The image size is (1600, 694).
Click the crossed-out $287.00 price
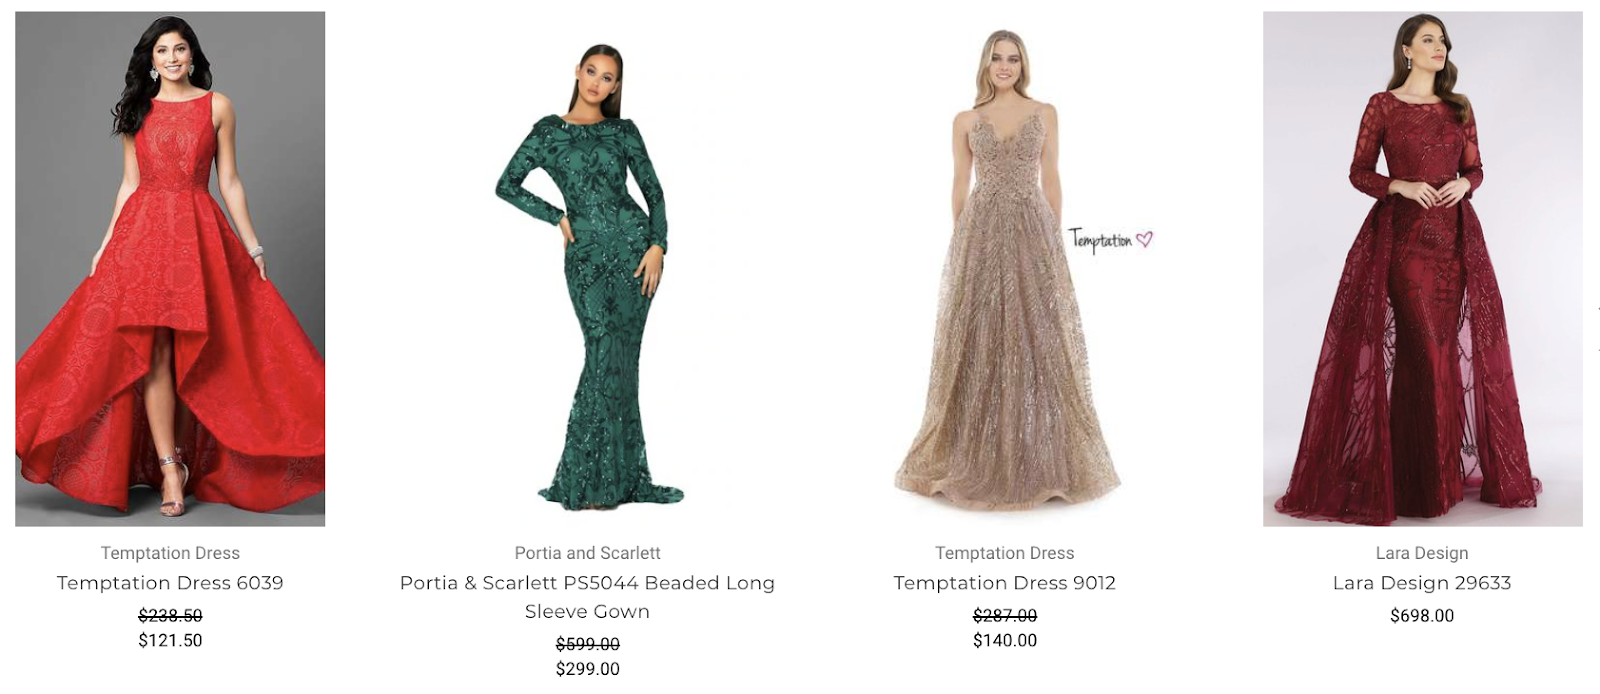[1005, 616]
